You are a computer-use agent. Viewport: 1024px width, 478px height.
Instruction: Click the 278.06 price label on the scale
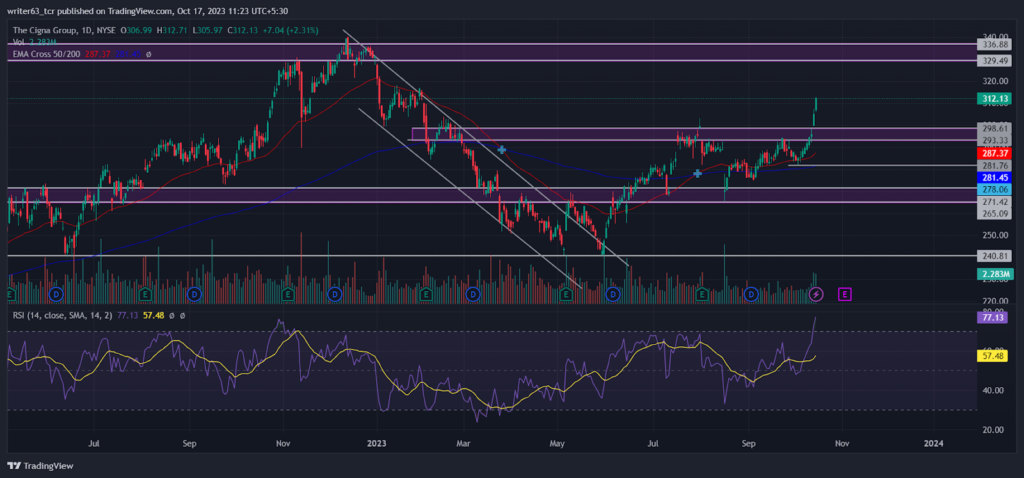[993, 190]
